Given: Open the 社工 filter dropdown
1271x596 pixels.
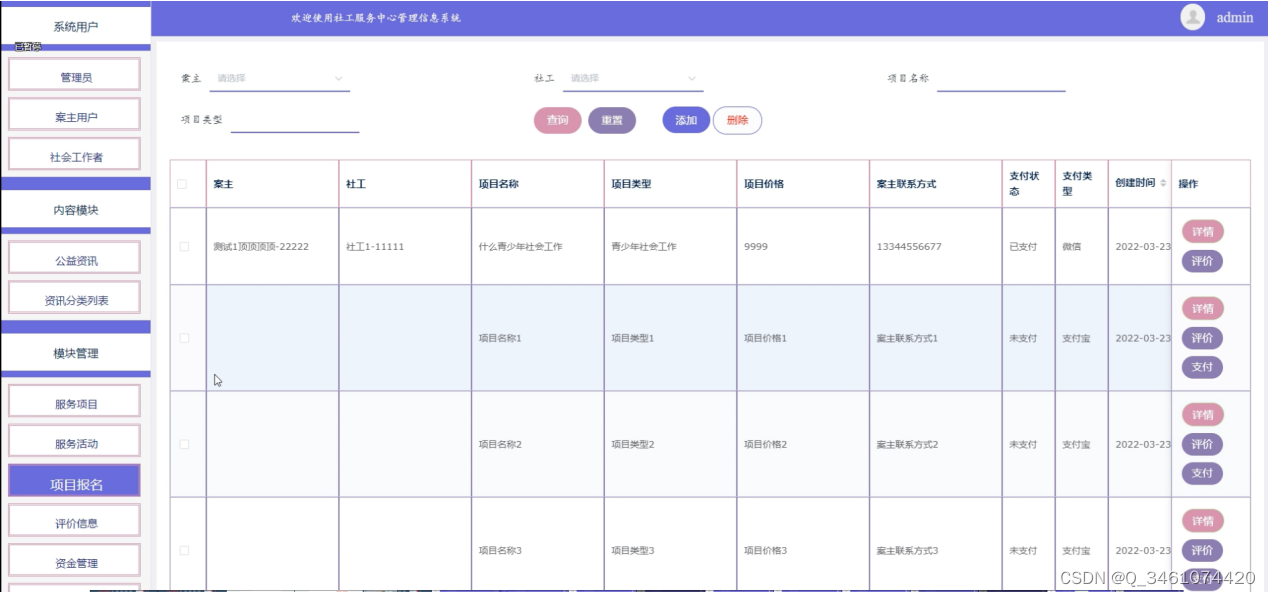Looking at the screenshot, I should 633,78.
